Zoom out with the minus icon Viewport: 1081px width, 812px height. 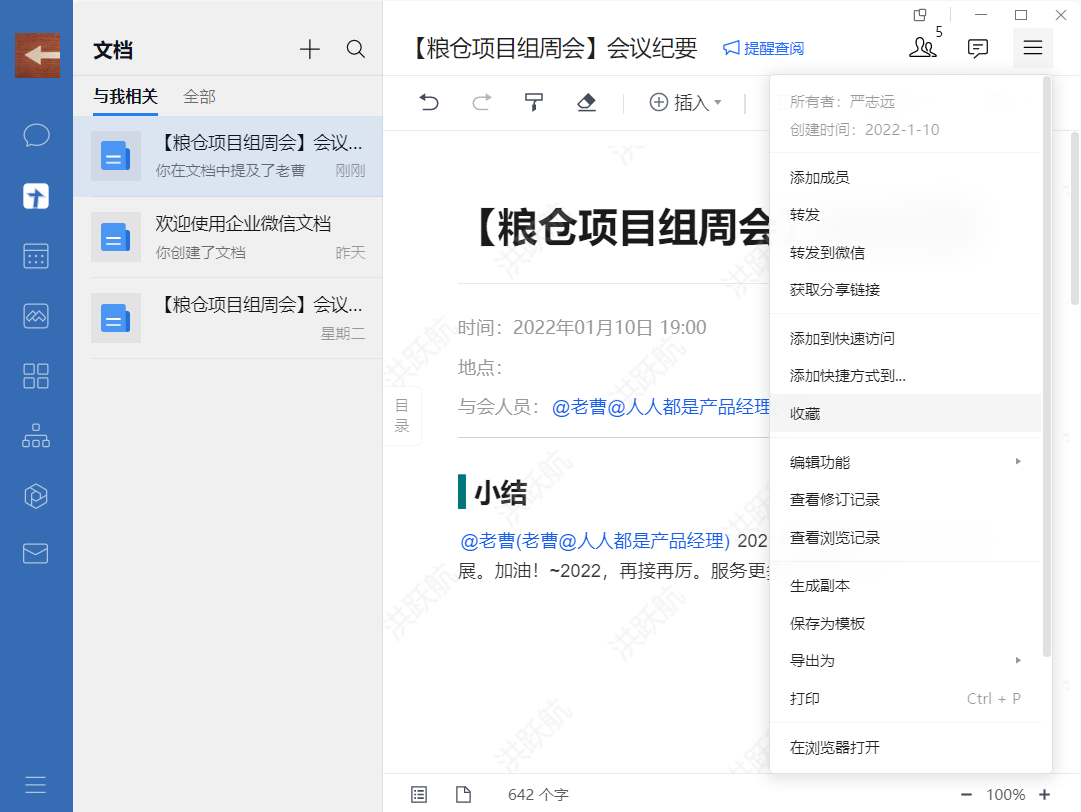966,795
